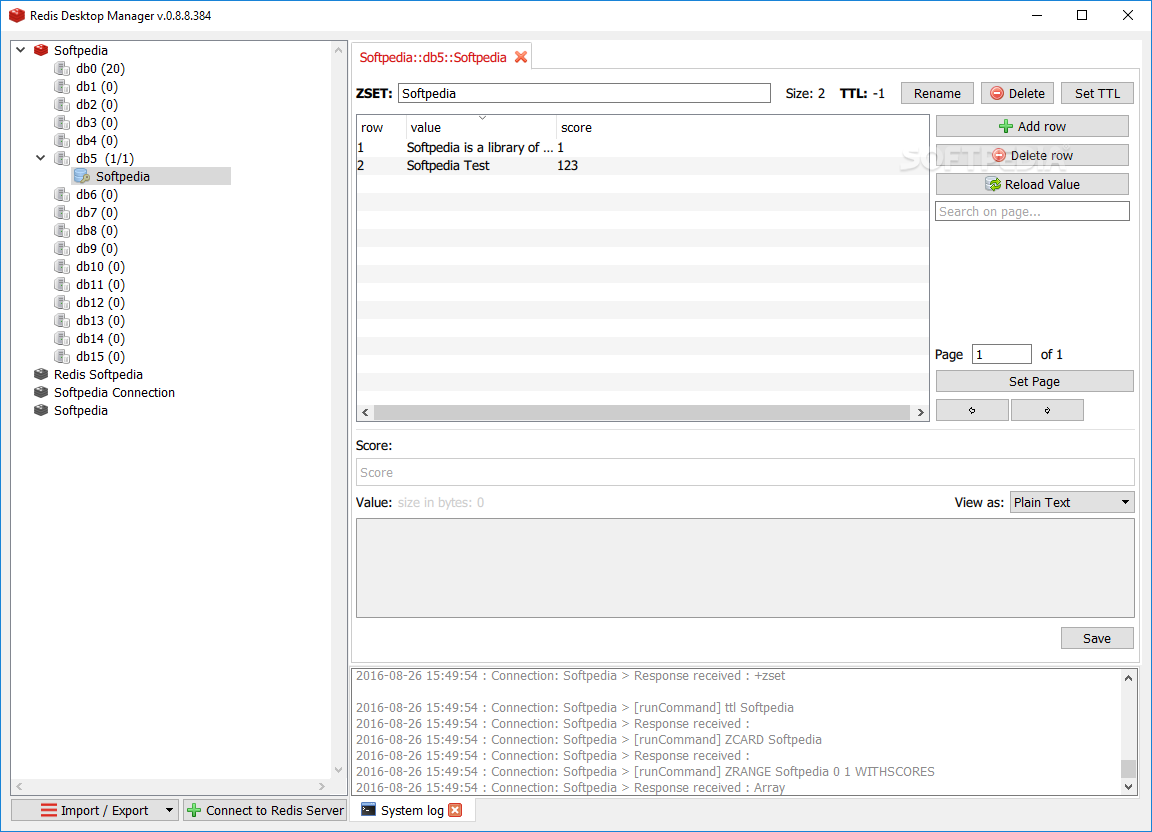Collapse the db5 database node
Screen dimensions: 1152x832
(41, 158)
